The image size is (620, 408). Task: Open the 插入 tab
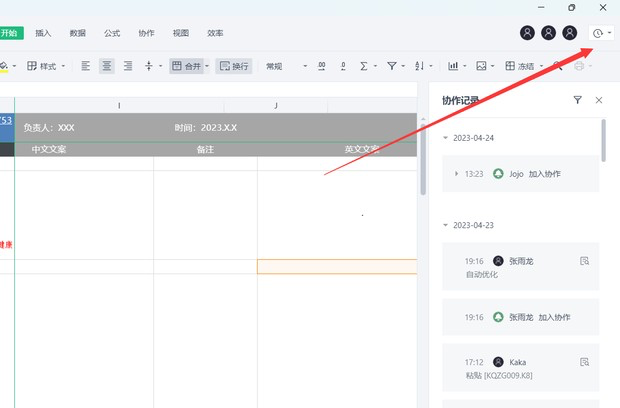pyautogui.click(x=43, y=33)
